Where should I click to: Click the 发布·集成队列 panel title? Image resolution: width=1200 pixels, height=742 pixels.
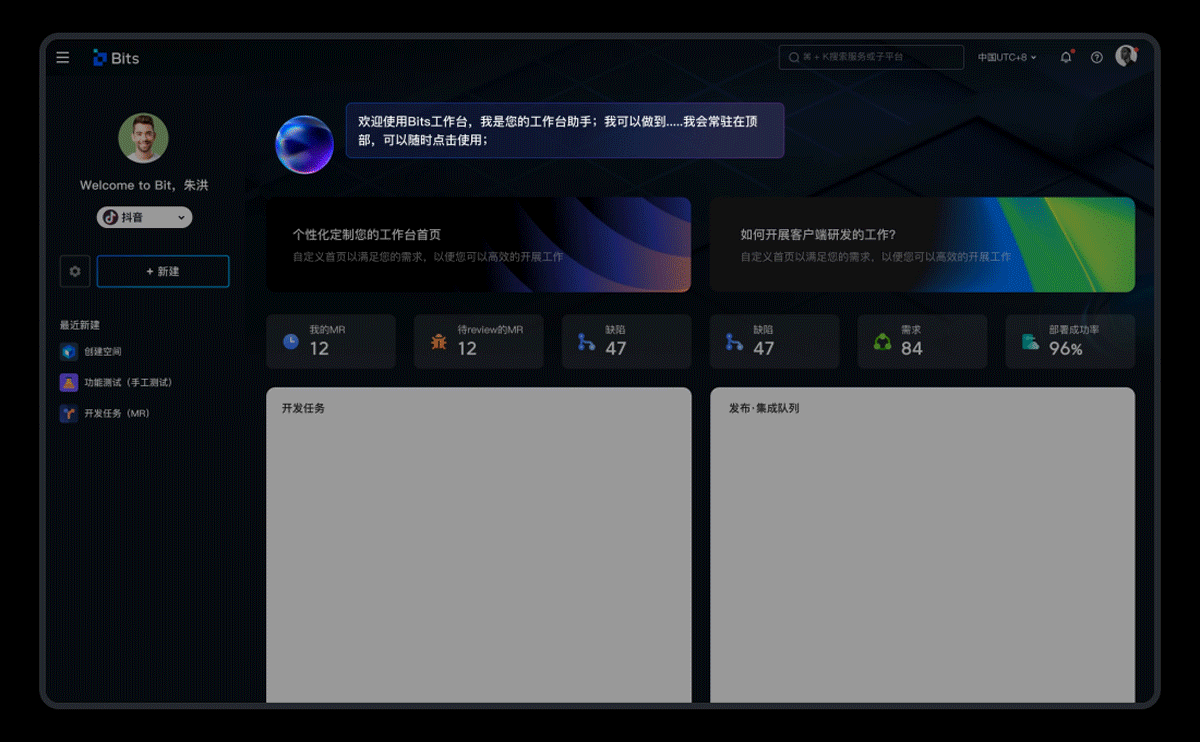pos(764,408)
